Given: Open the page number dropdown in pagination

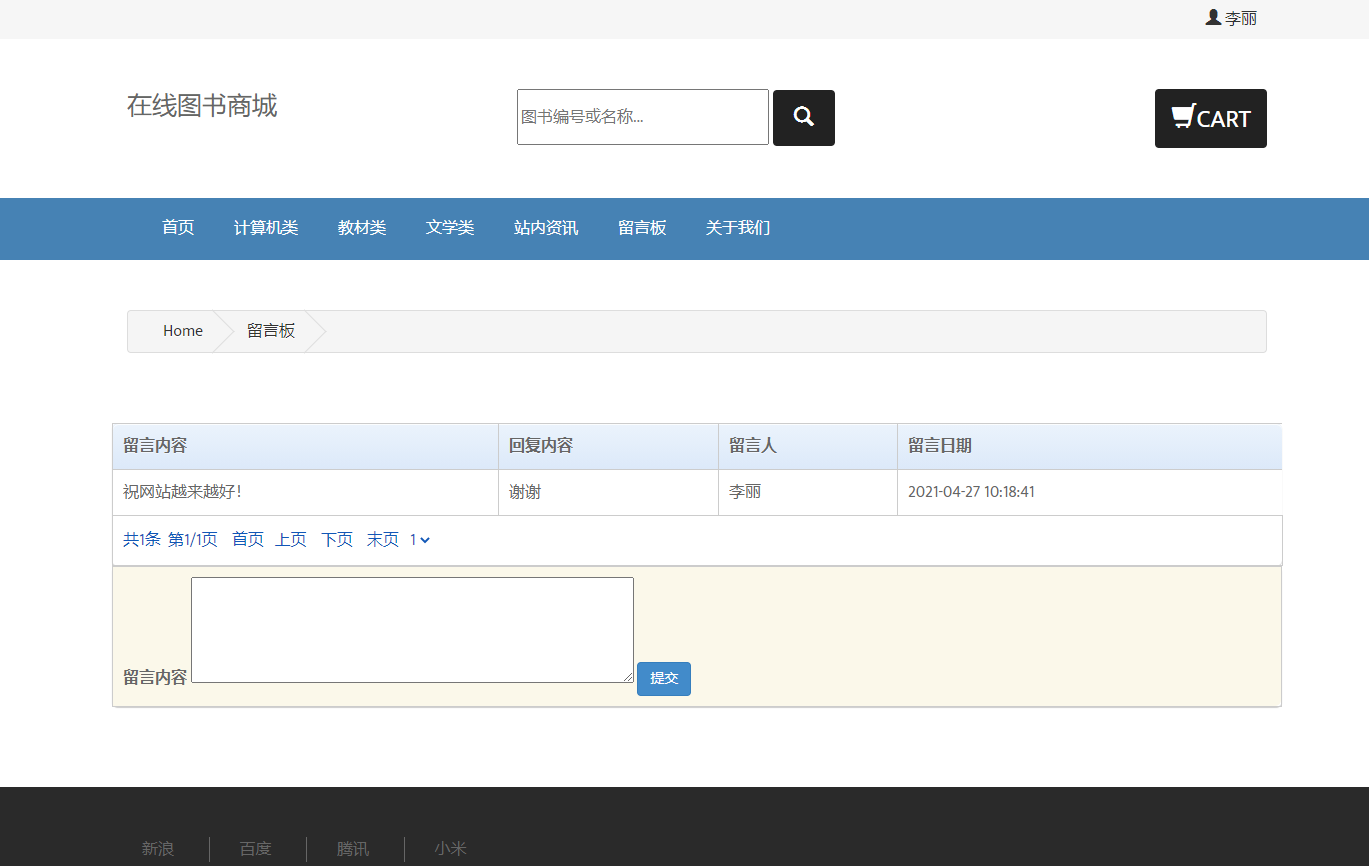Looking at the screenshot, I should click(420, 539).
